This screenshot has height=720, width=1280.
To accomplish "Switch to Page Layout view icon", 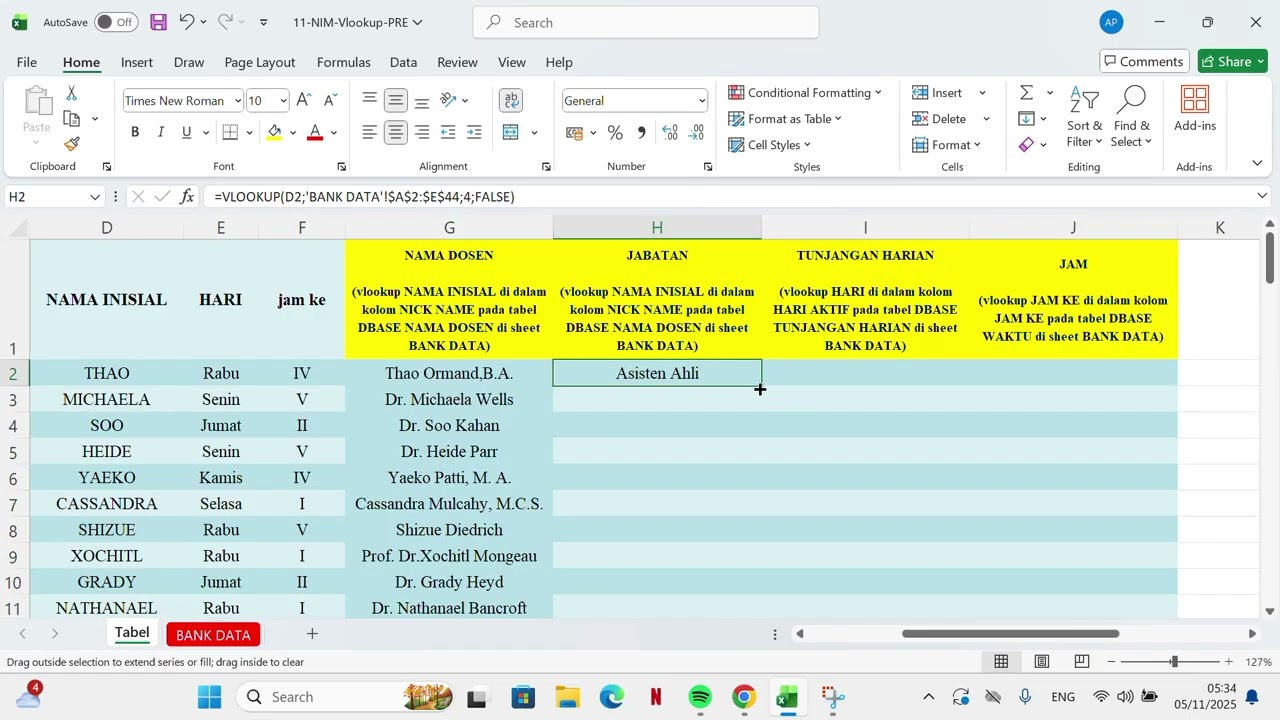I will [1041, 662].
